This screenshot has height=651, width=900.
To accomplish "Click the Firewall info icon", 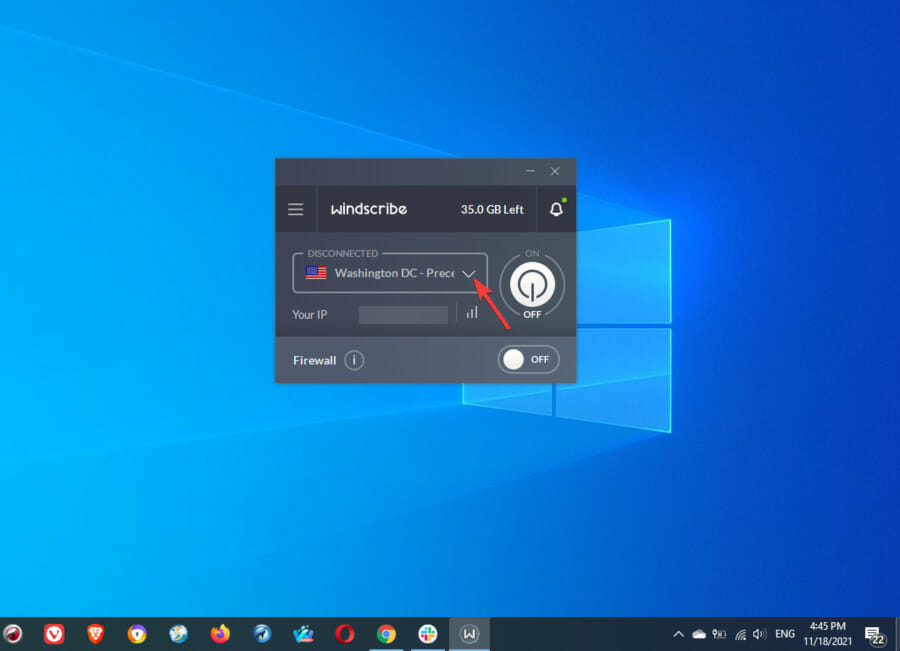I will click(355, 360).
